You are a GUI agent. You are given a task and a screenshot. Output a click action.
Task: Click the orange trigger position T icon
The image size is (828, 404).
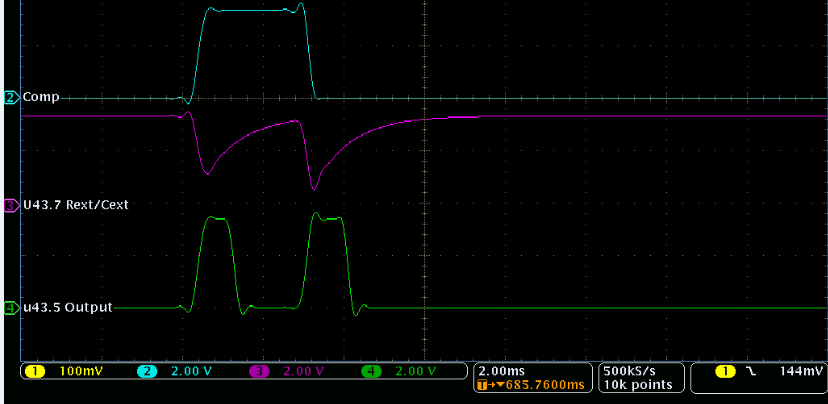pyautogui.click(x=481, y=385)
